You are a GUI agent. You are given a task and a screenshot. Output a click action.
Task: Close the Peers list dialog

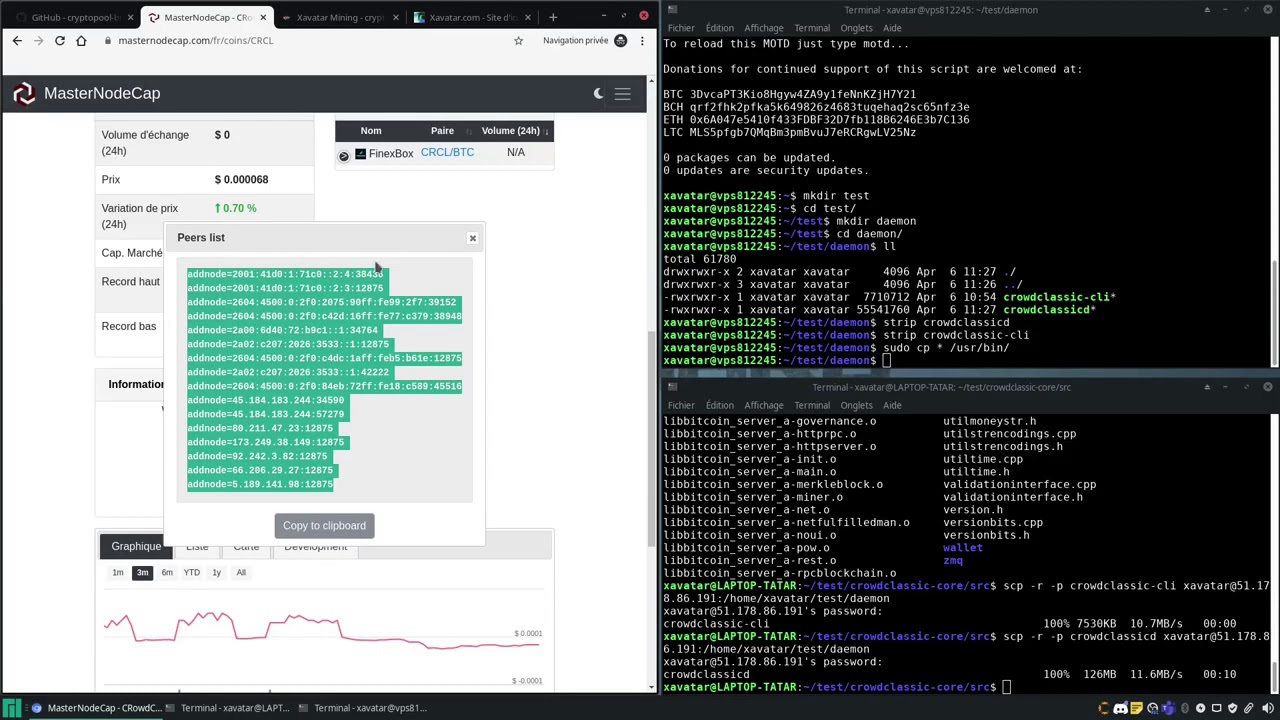(x=473, y=238)
